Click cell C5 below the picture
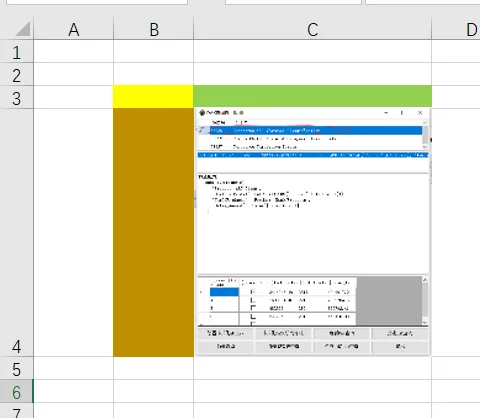480x418 pixels. [x=312, y=368]
